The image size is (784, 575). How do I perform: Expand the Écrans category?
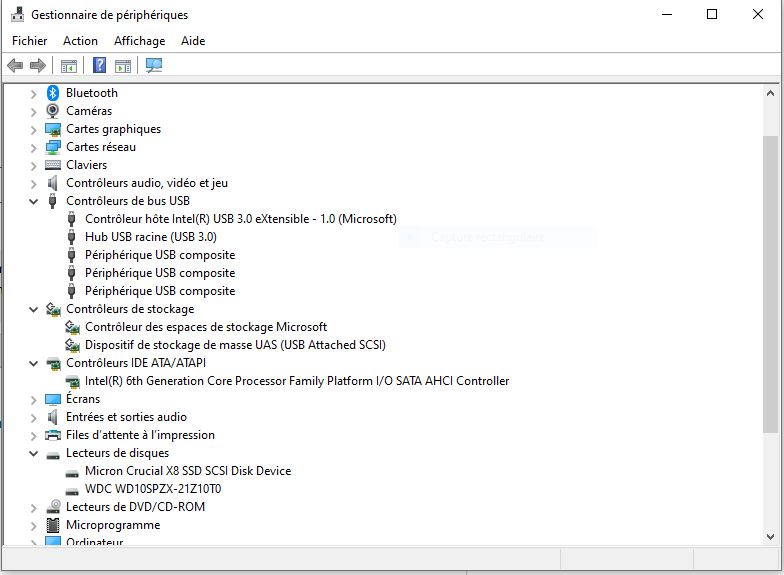[x=34, y=400]
